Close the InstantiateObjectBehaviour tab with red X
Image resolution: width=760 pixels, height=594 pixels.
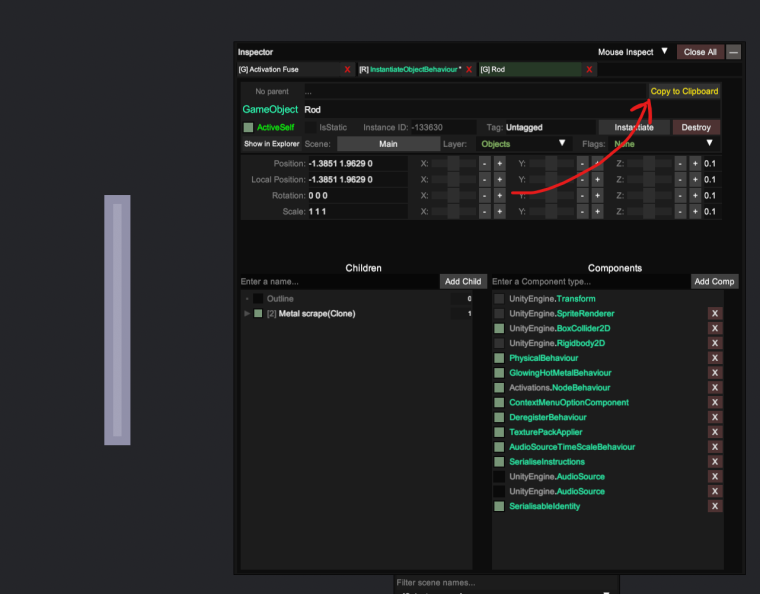[x=469, y=69]
